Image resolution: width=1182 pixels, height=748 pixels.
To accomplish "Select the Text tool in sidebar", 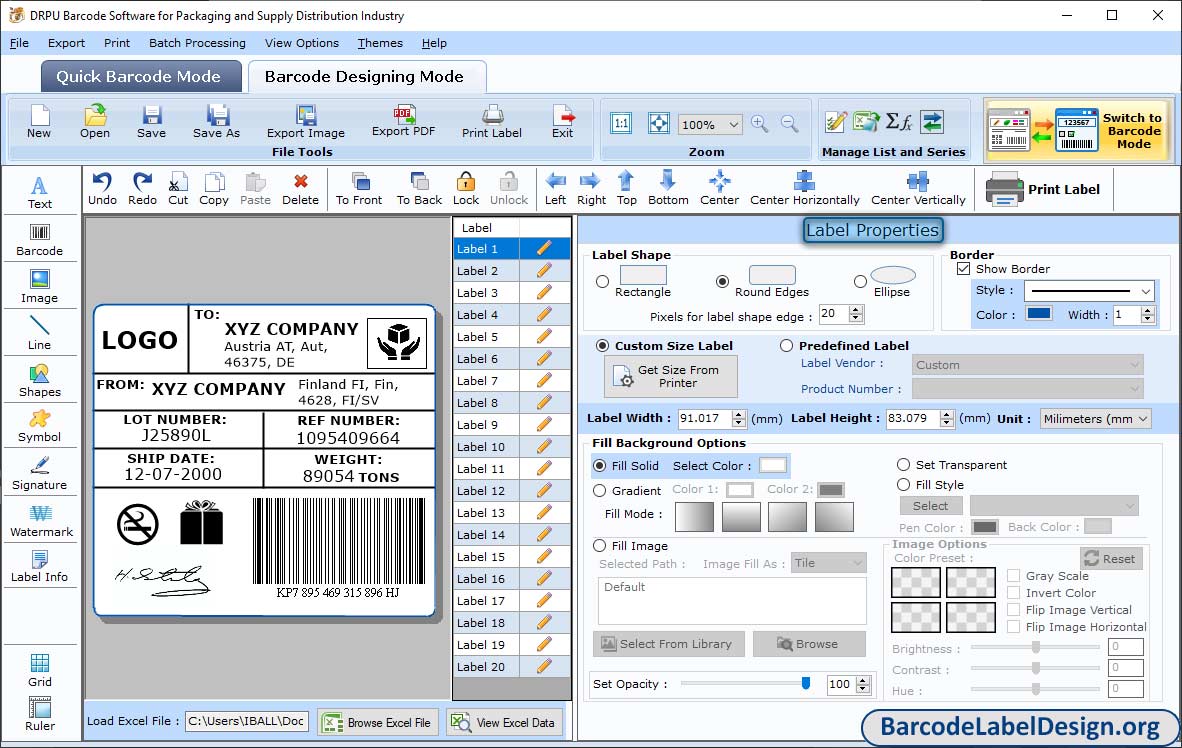I will tap(39, 192).
